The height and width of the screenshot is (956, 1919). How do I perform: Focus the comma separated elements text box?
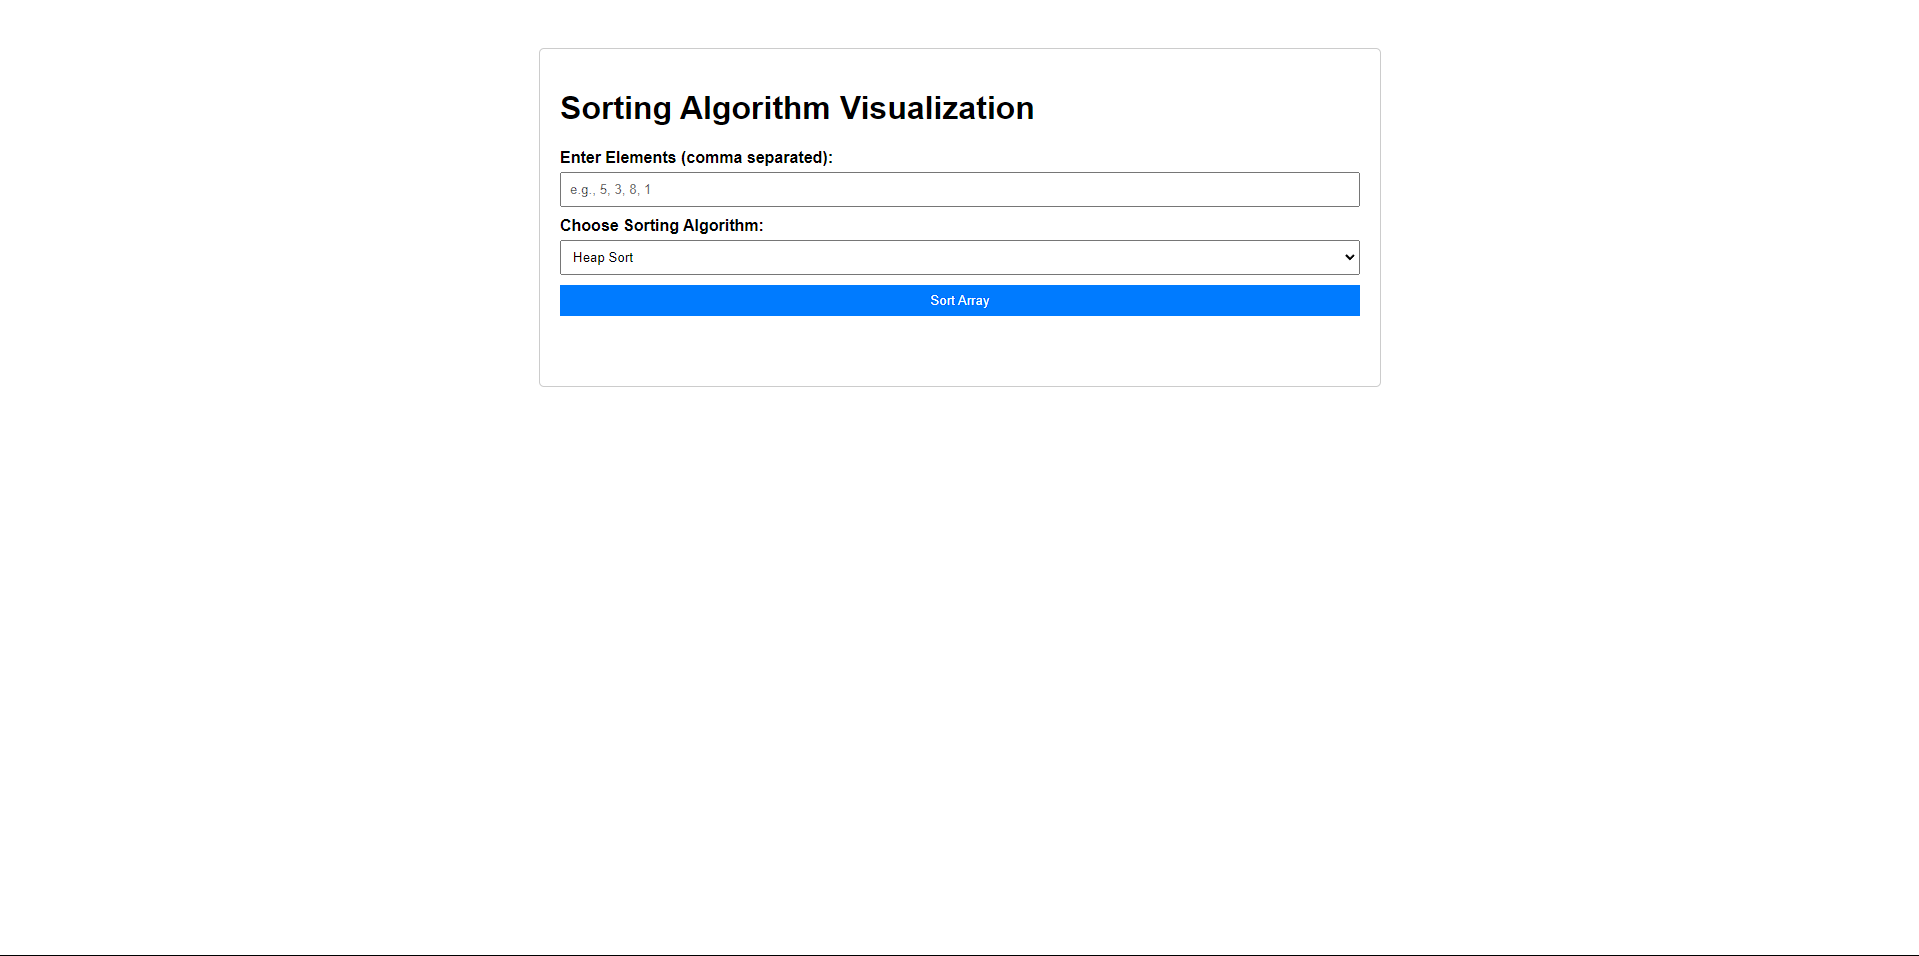pos(959,189)
